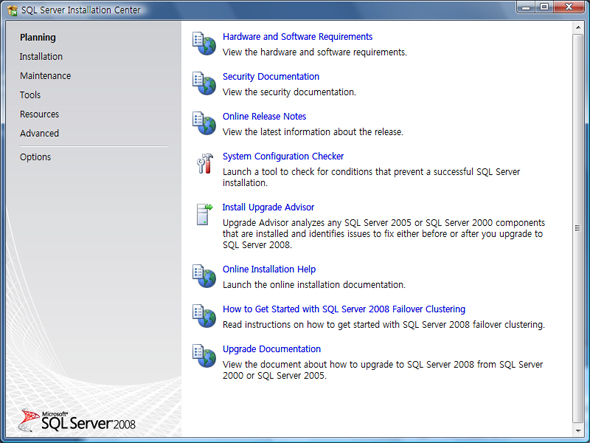This screenshot has height=443, width=590.
Task: Open the Resources category
Action: point(39,114)
